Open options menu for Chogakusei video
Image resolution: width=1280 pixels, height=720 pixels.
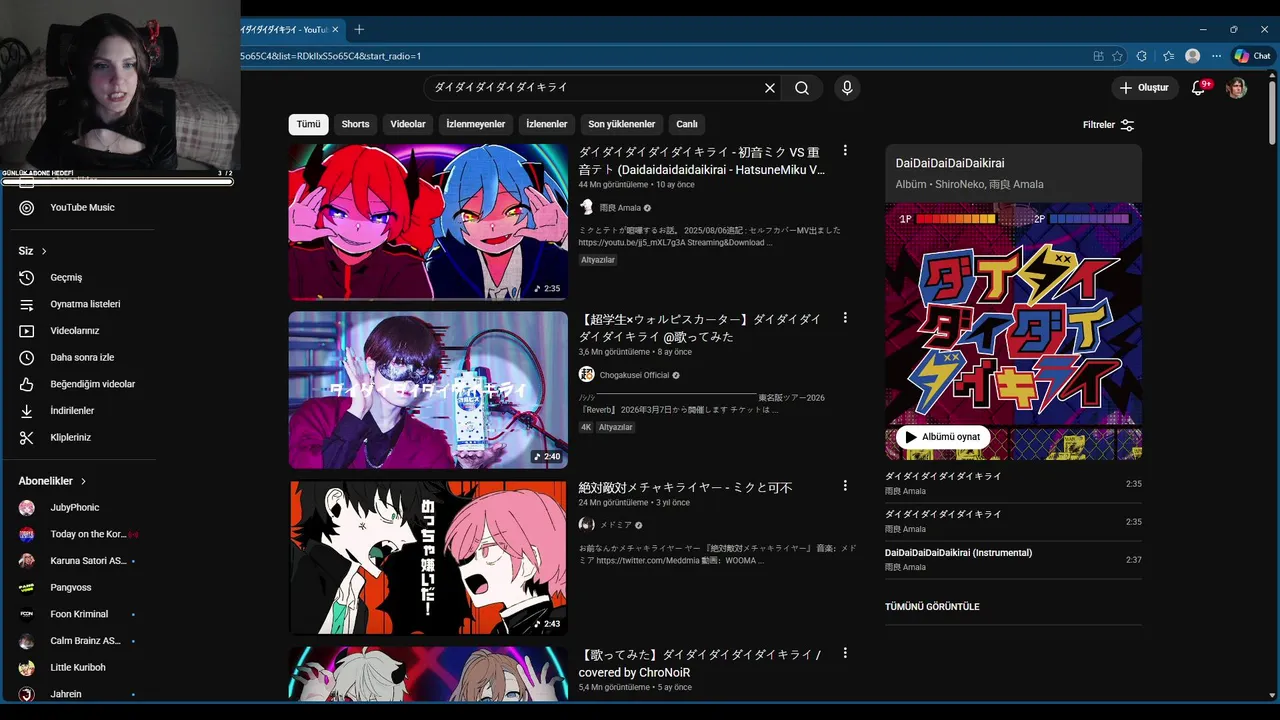point(845,318)
